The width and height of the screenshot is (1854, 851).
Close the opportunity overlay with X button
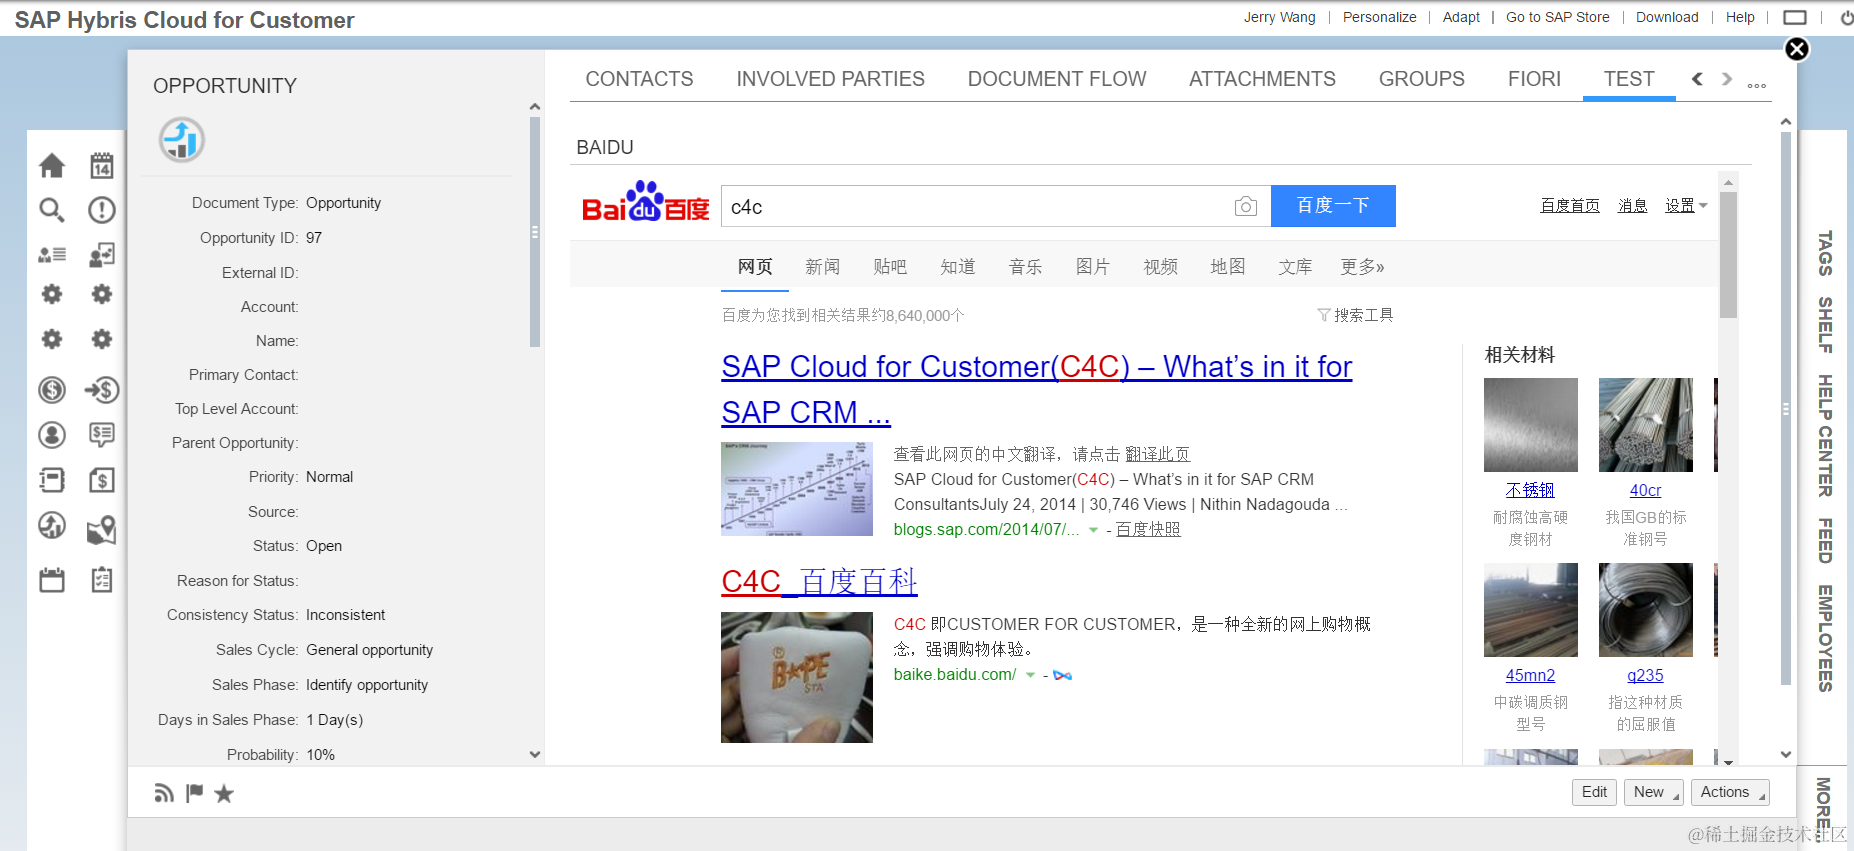pyautogui.click(x=1797, y=49)
